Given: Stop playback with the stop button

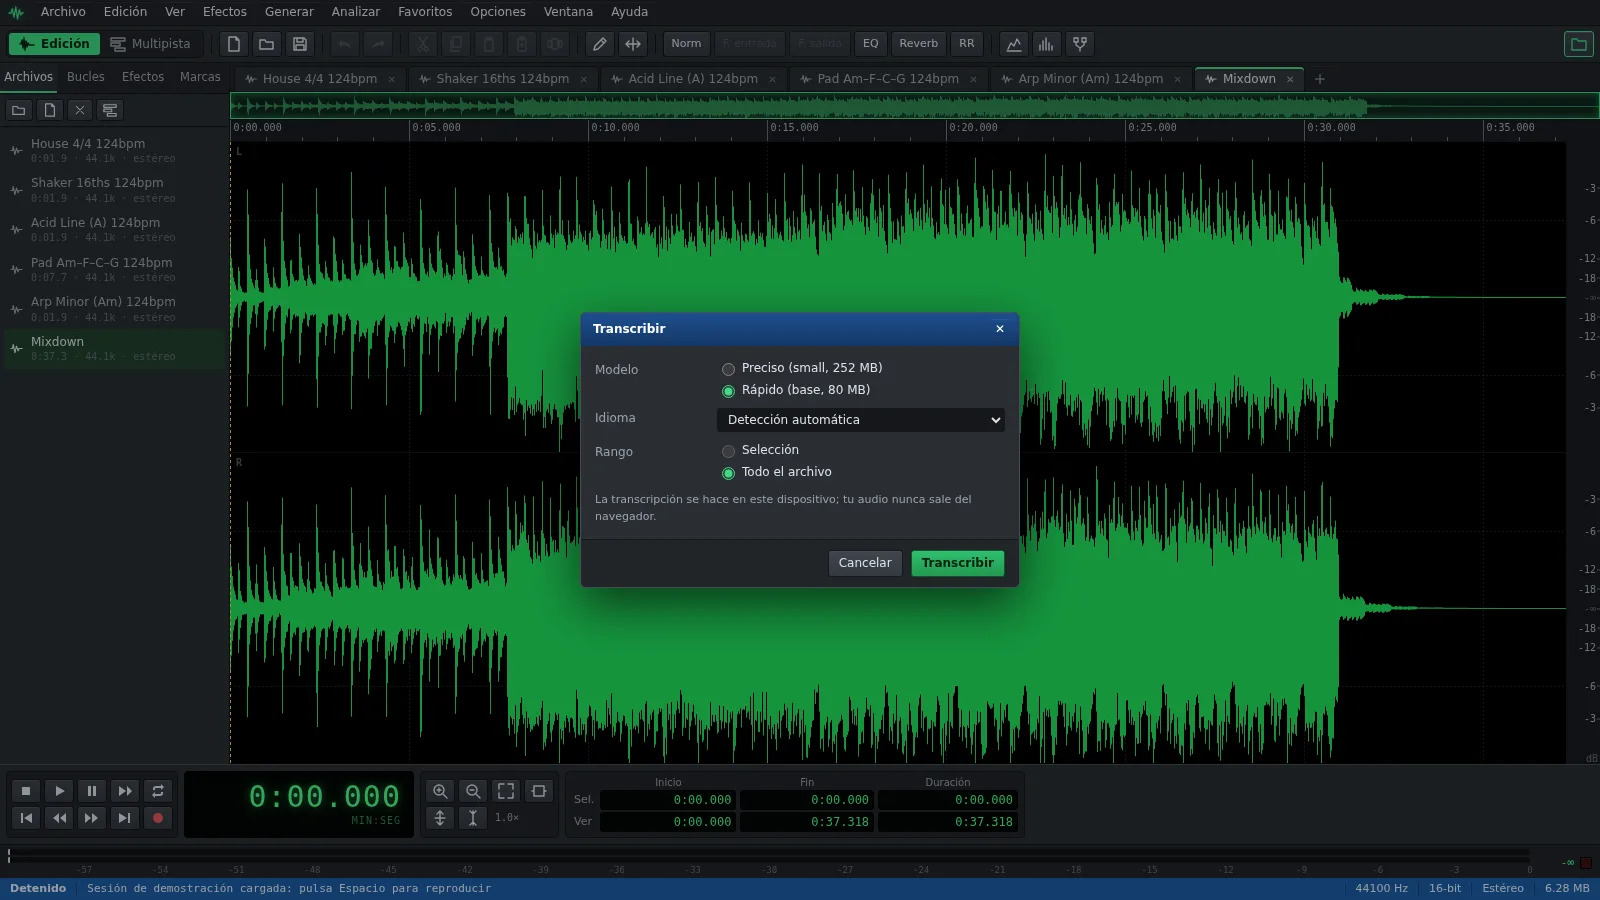Looking at the screenshot, I should 26,791.
